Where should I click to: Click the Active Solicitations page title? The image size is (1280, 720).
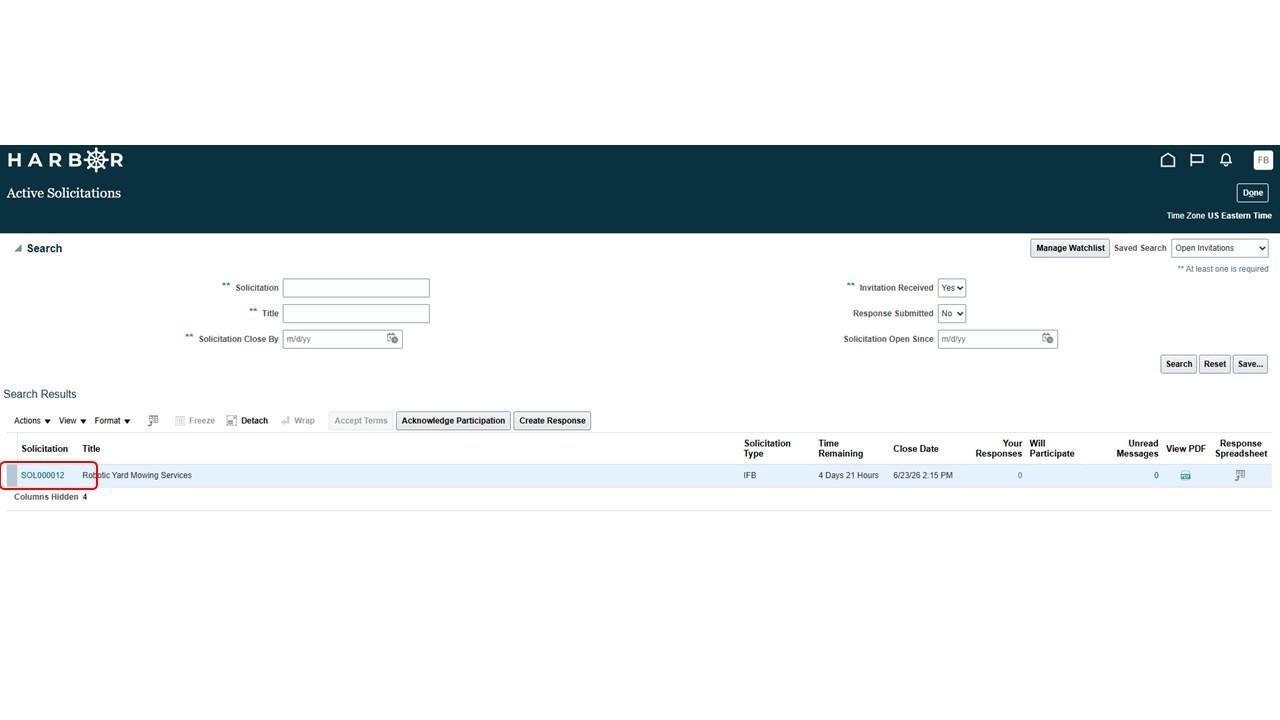pos(64,193)
